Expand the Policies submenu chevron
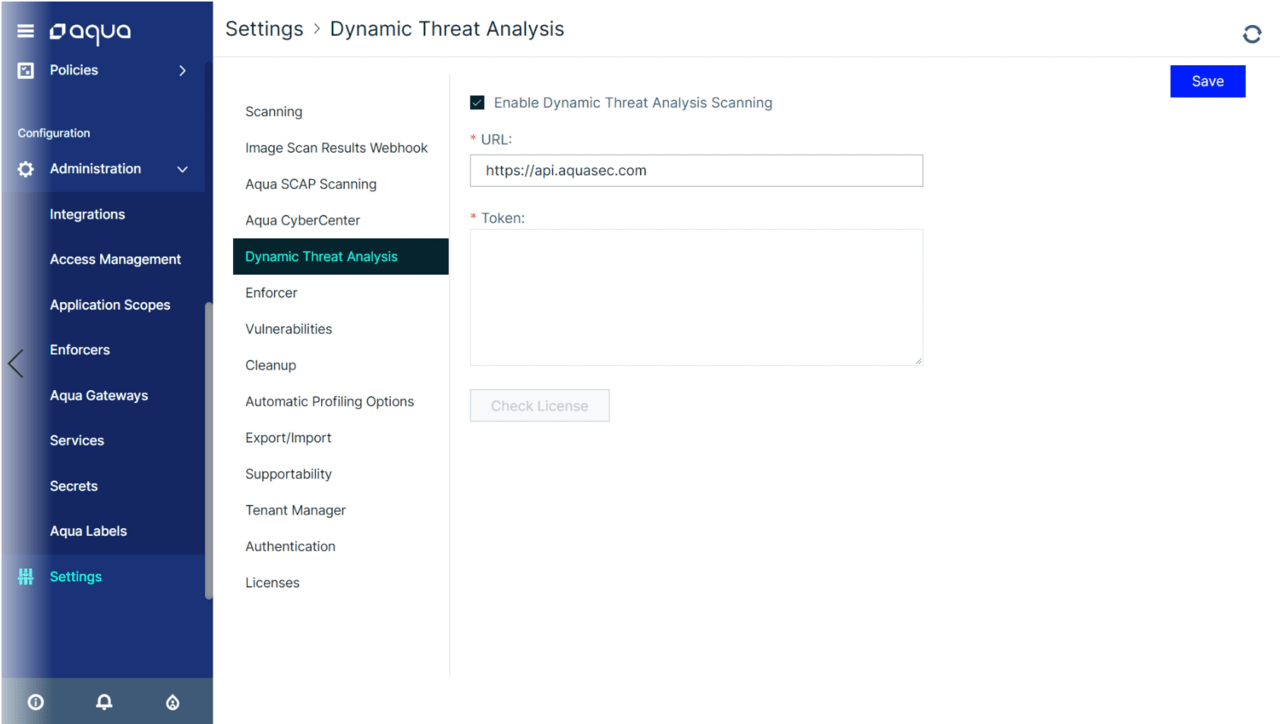Screen dimensions: 1280x724 (182, 70)
